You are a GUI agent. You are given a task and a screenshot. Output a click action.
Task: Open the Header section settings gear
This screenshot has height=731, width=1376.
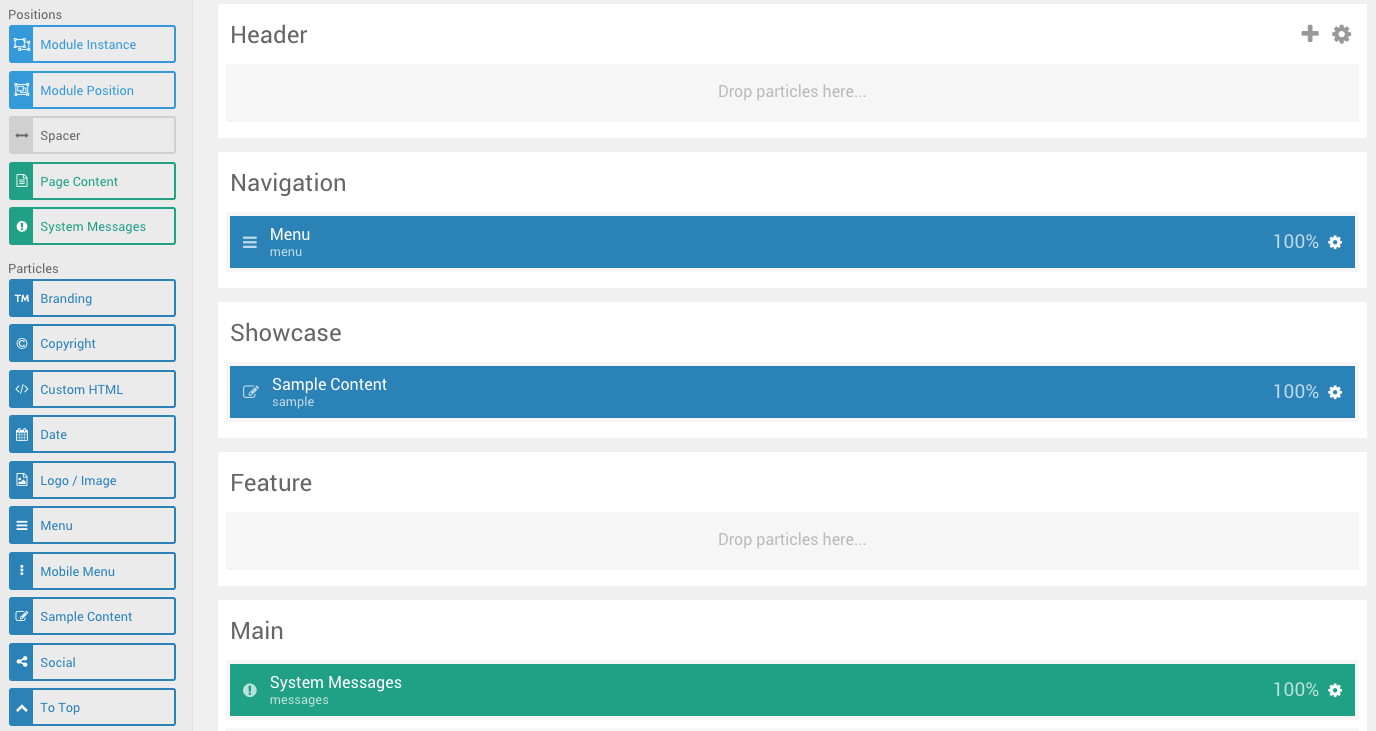click(1341, 33)
